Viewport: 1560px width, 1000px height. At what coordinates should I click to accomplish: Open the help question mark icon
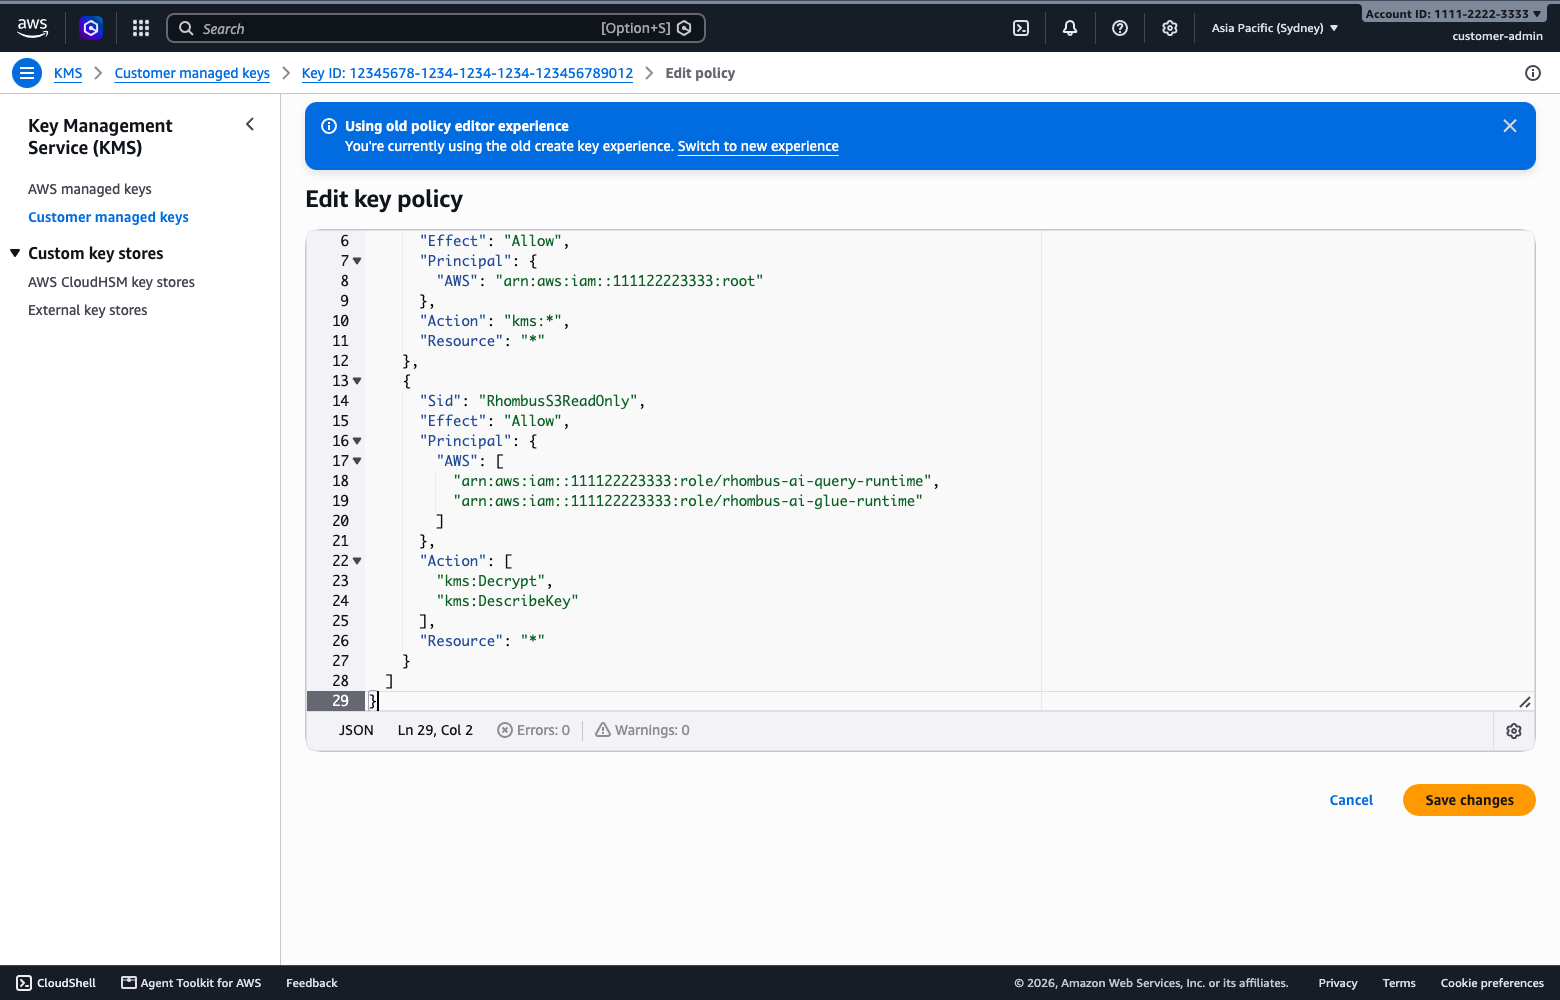coord(1120,28)
